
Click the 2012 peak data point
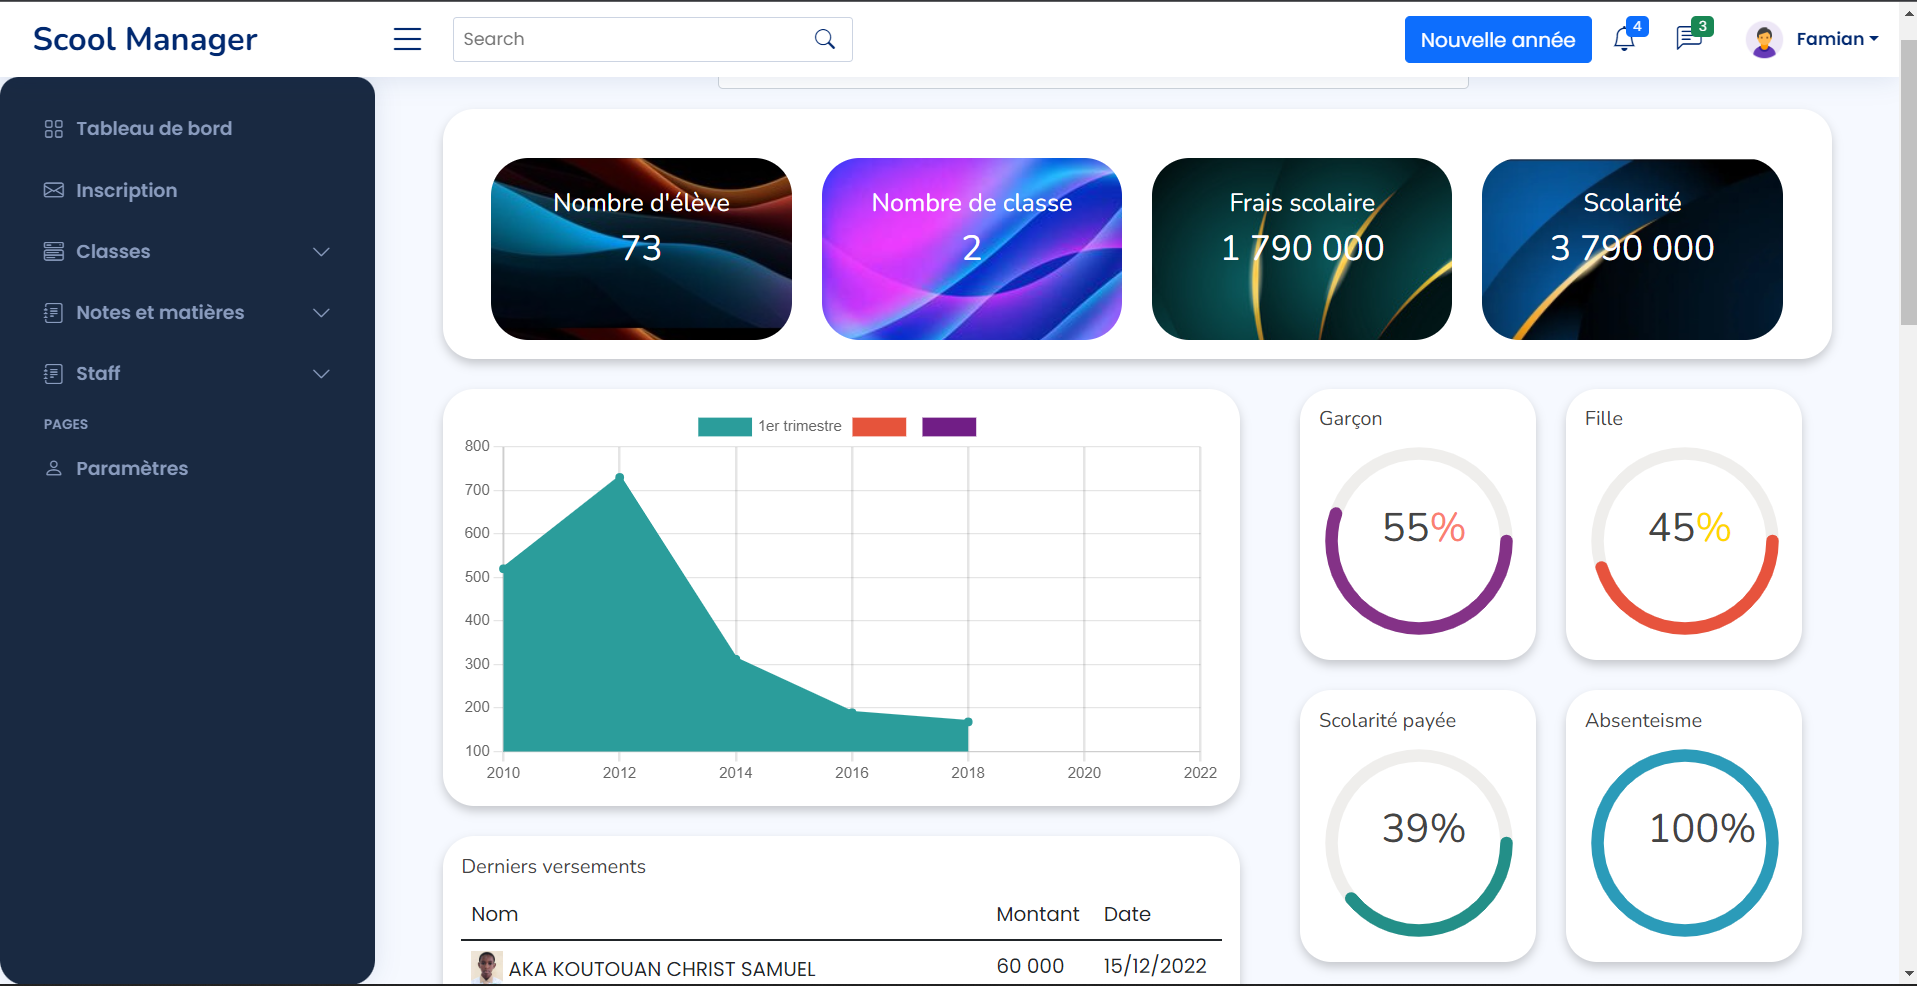coord(620,477)
